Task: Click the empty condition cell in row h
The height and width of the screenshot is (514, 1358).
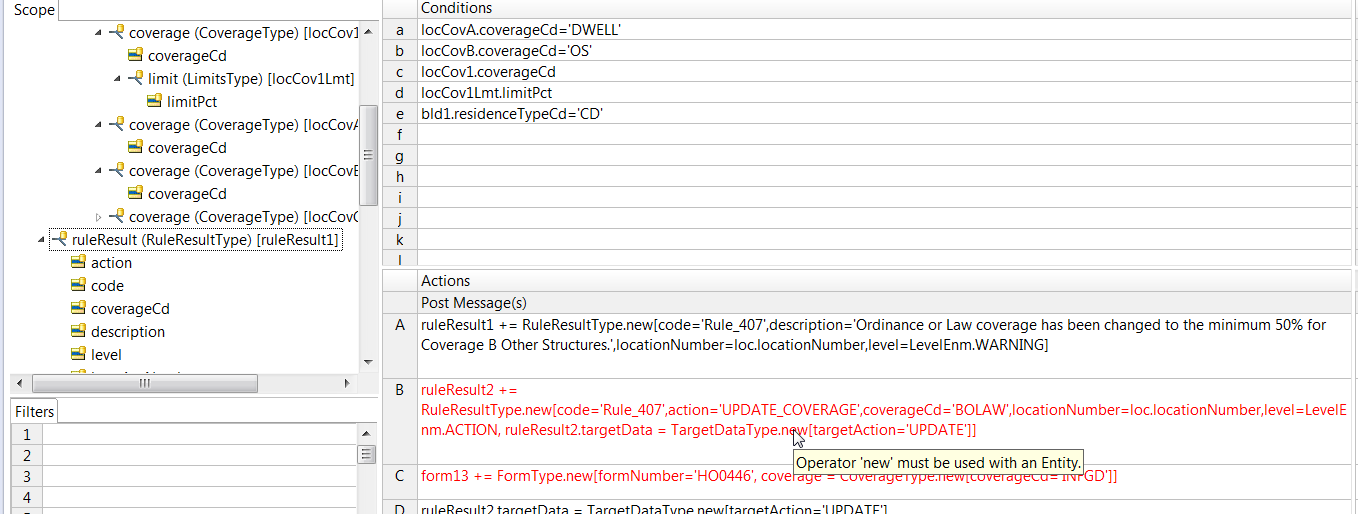Action: pos(884,176)
